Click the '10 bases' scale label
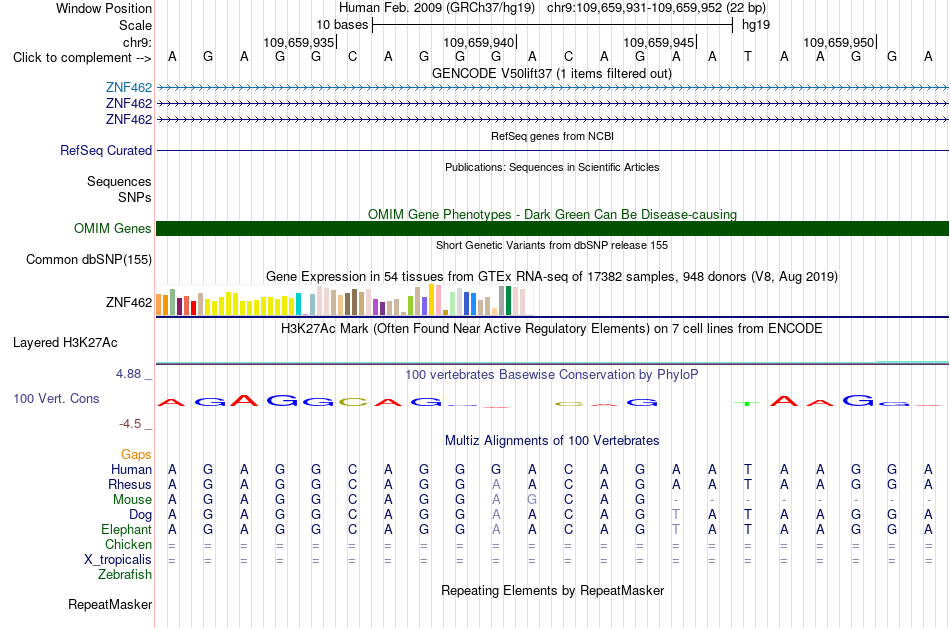 tap(342, 25)
